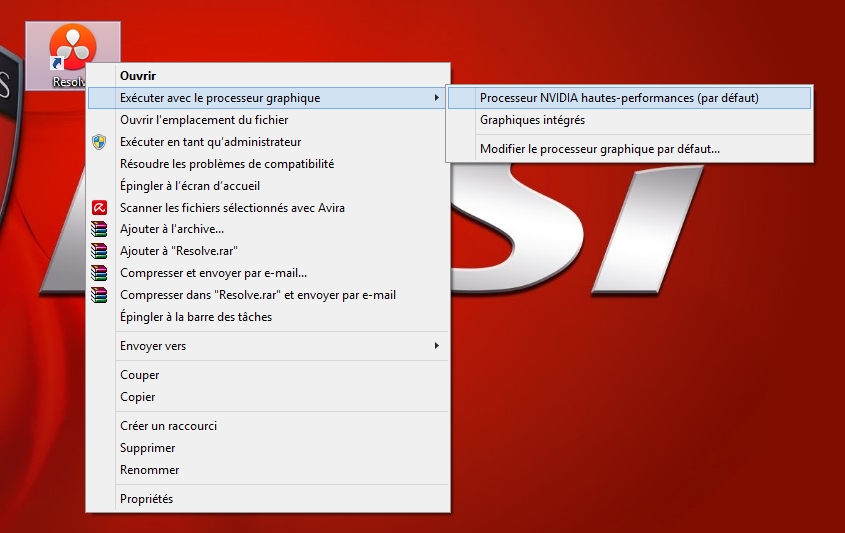The height and width of the screenshot is (533, 845).
Task: Choose Couper from the context menu
Action: coord(268,375)
